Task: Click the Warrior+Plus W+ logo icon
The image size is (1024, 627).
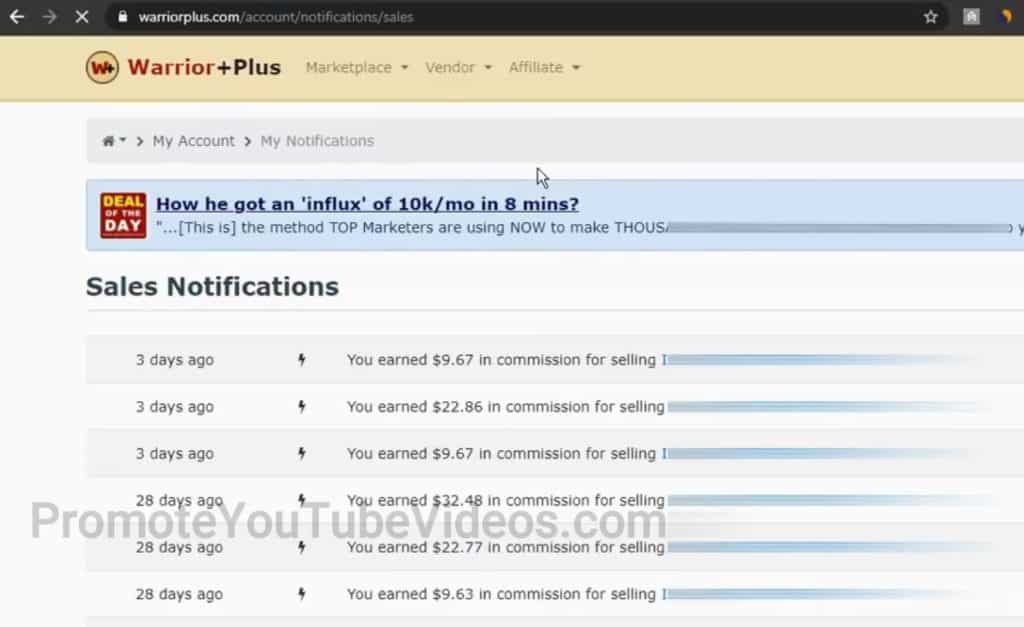Action: coord(103,67)
